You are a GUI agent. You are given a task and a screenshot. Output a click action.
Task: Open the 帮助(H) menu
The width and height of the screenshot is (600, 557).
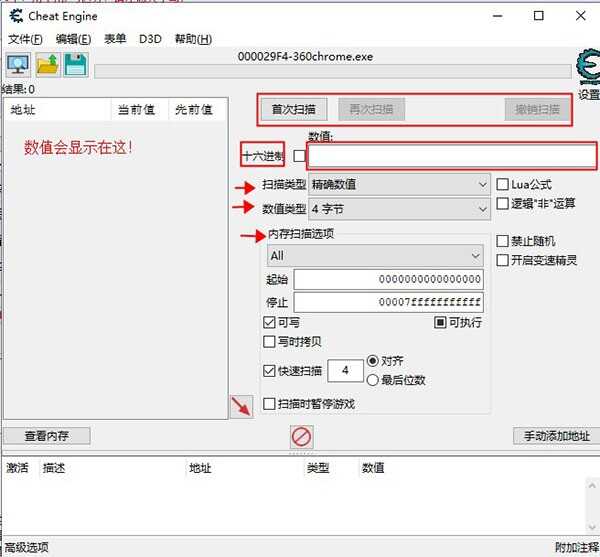tap(193, 39)
